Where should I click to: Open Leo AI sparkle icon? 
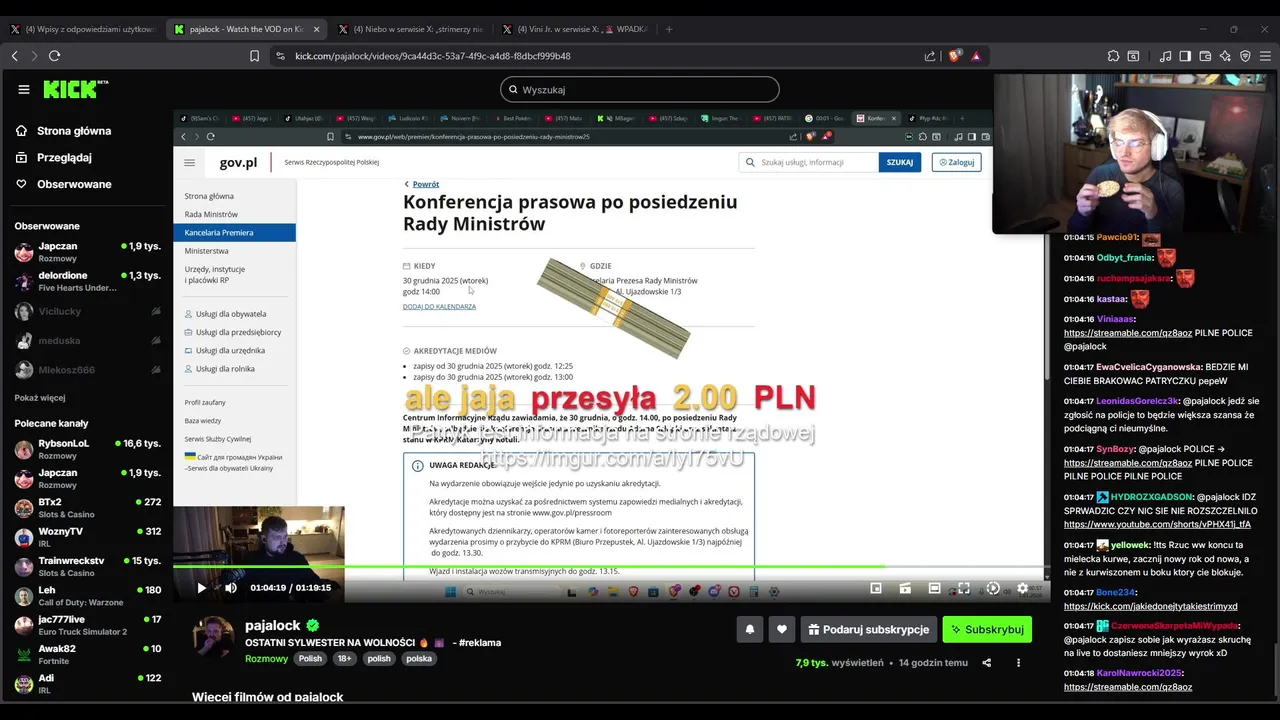click(x=1225, y=56)
